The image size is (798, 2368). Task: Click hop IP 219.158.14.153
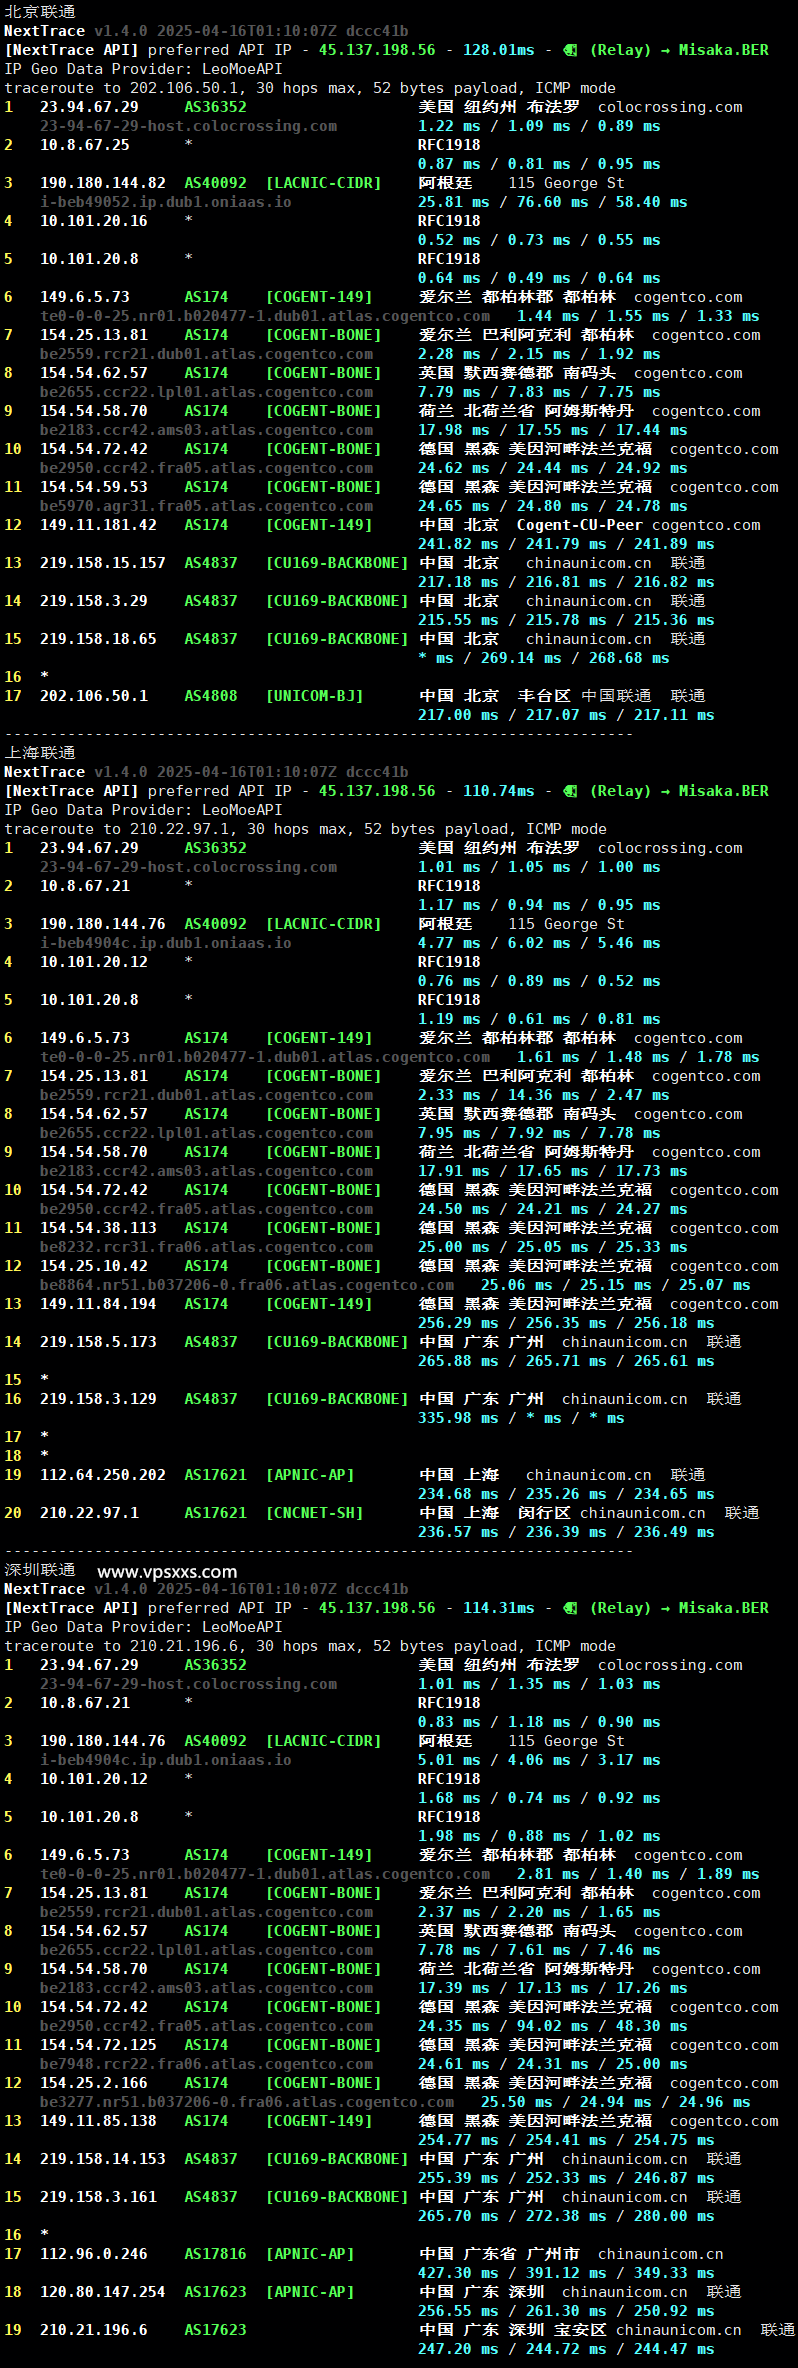pos(103,2159)
